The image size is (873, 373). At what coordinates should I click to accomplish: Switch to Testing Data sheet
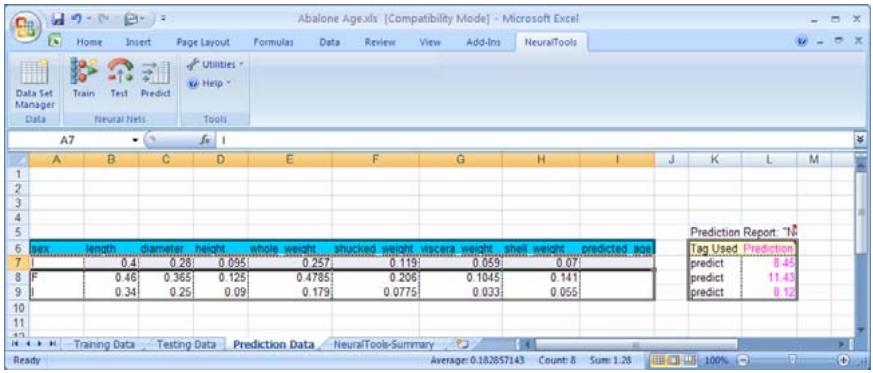(186, 344)
